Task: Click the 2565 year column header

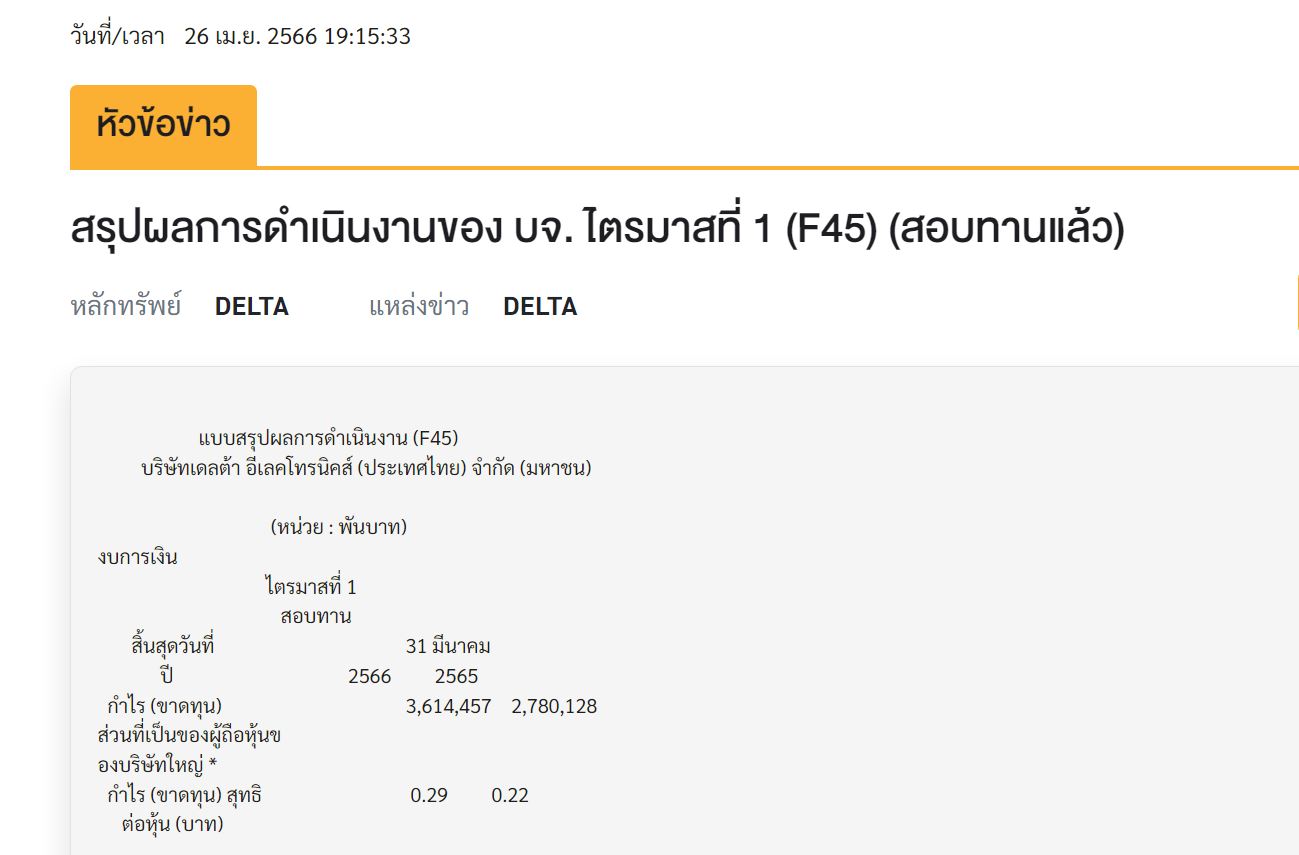Action: point(456,676)
